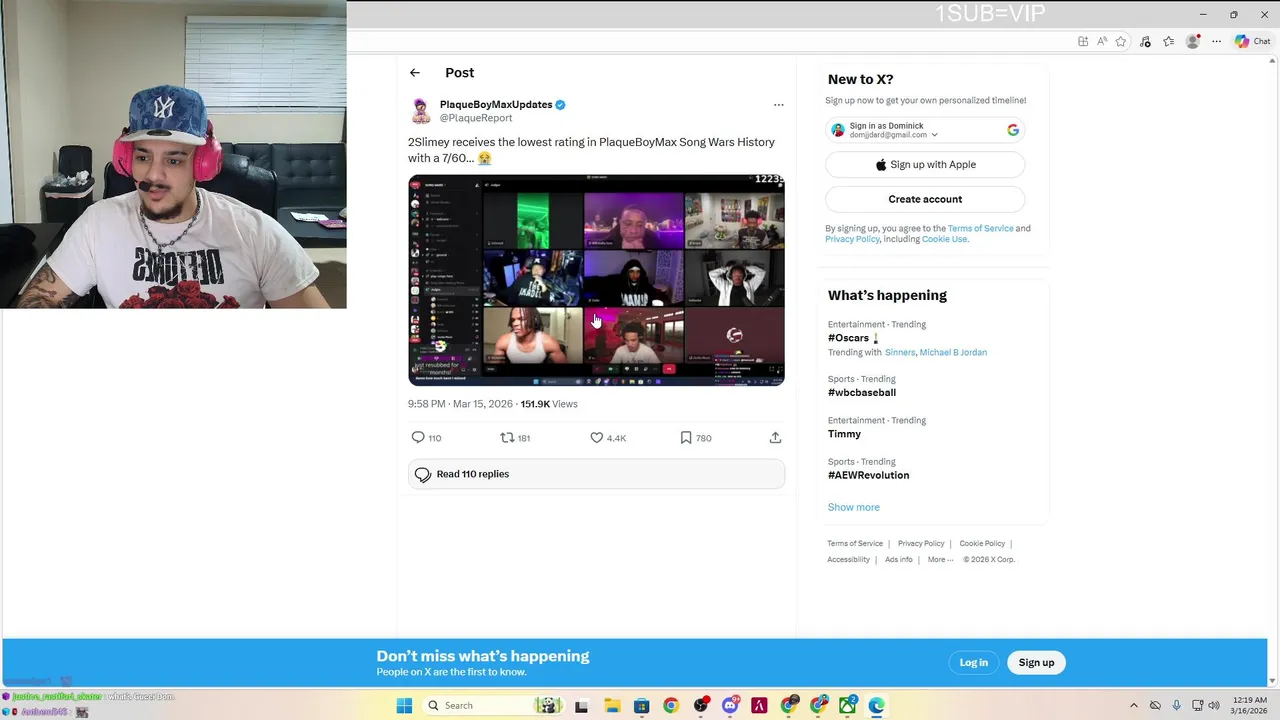This screenshot has height=720, width=1280.
Task: Open the PlaqueBoyMaxUpdates profile avatar
Action: (x=421, y=110)
